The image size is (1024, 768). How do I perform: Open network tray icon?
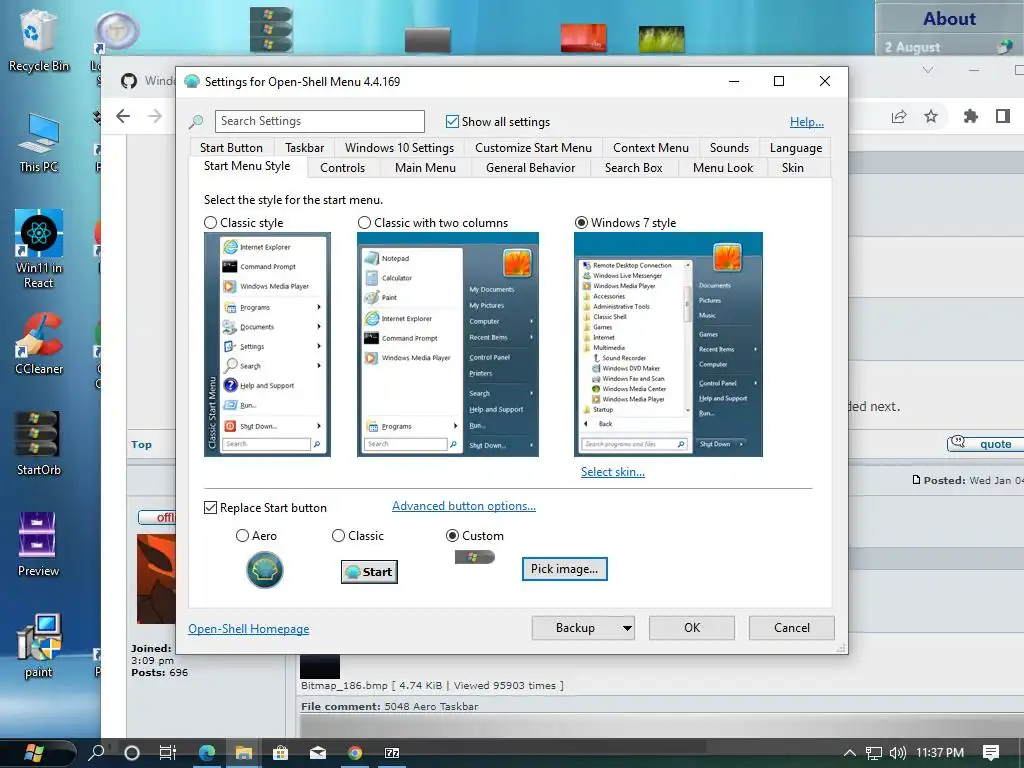click(x=873, y=753)
